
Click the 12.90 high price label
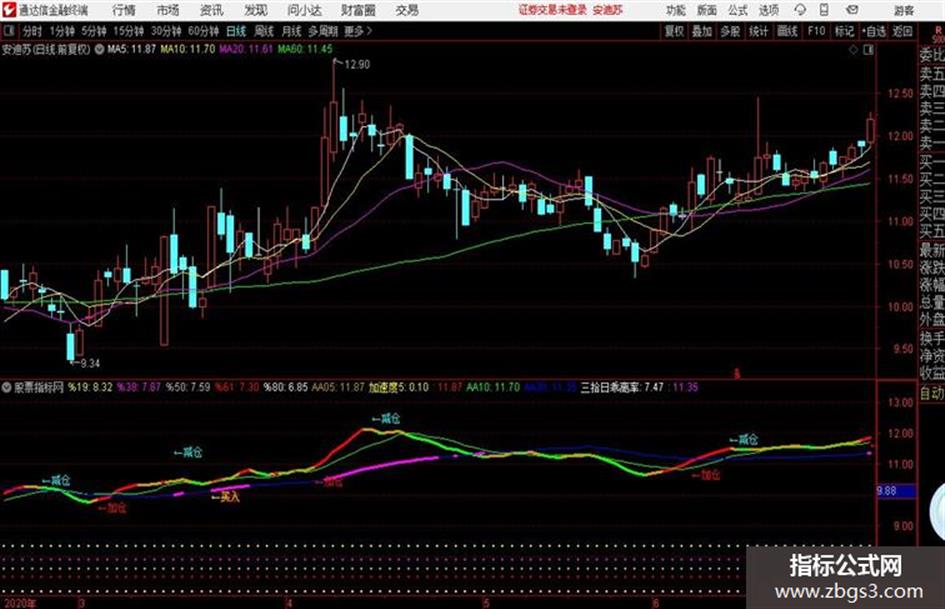[x=357, y=65]
